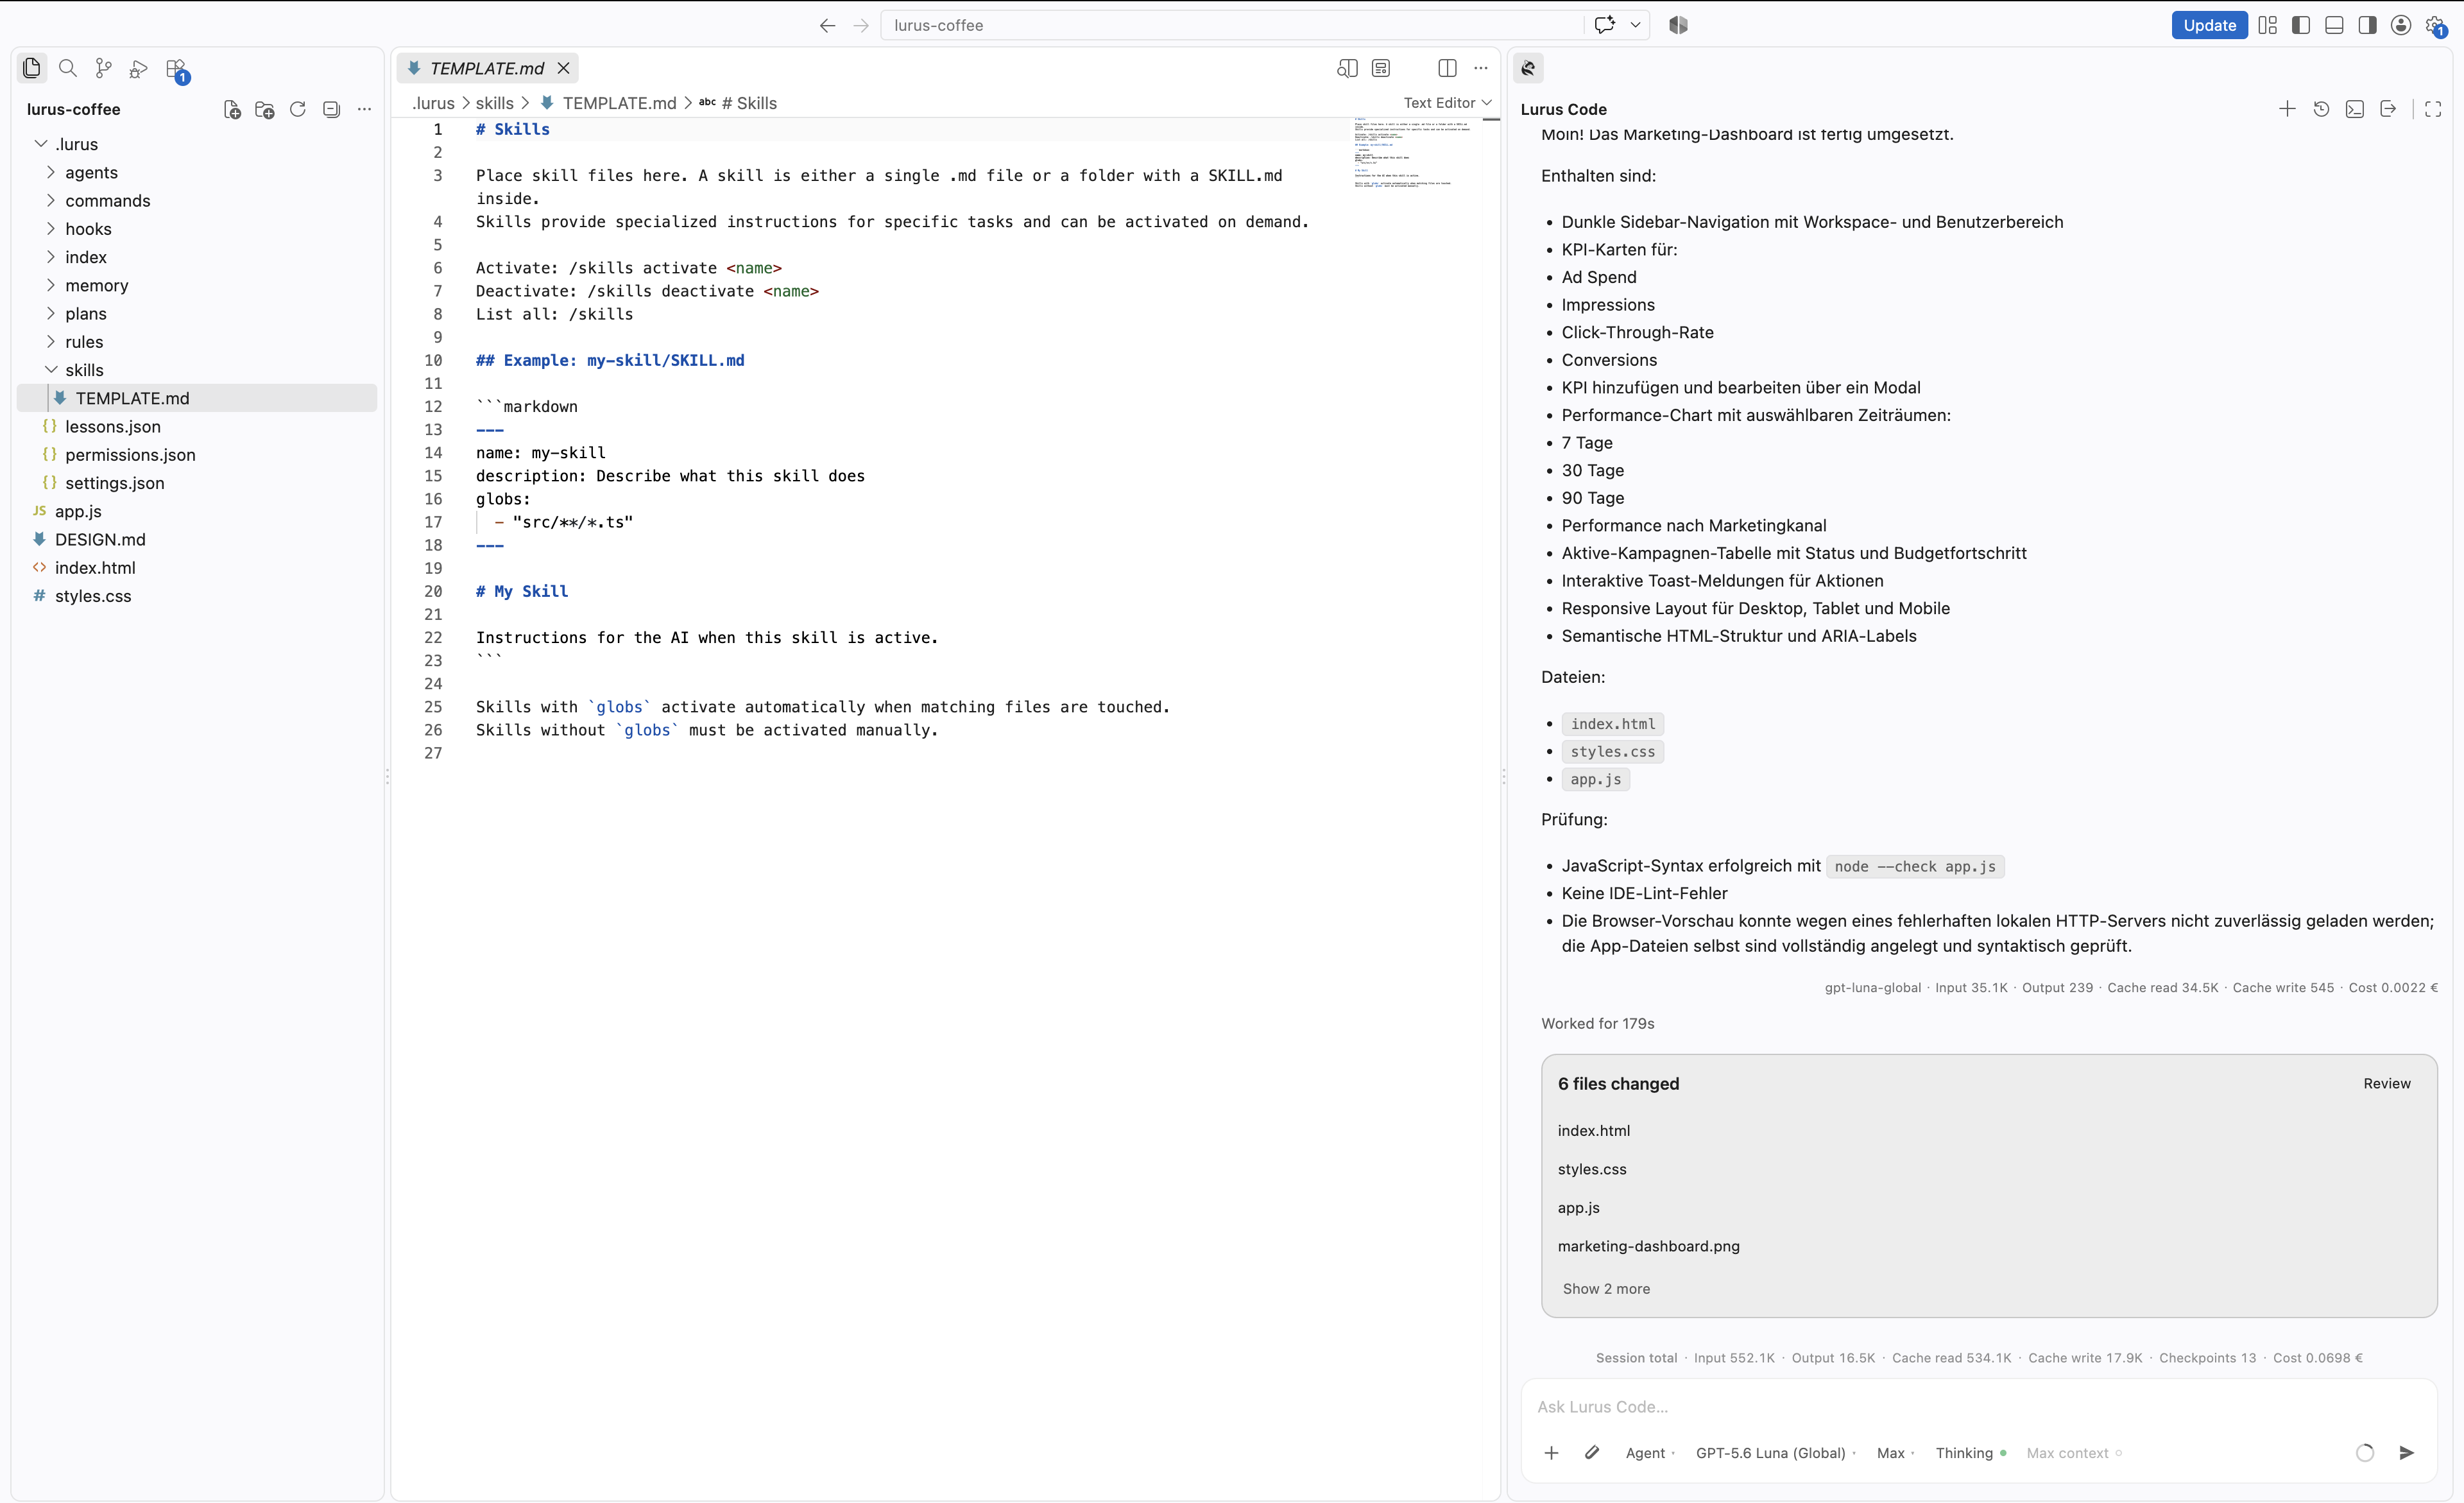Open the terminal icon in Lurus Code header
The image size is (2464, 1503).
tap(2355, 109)
